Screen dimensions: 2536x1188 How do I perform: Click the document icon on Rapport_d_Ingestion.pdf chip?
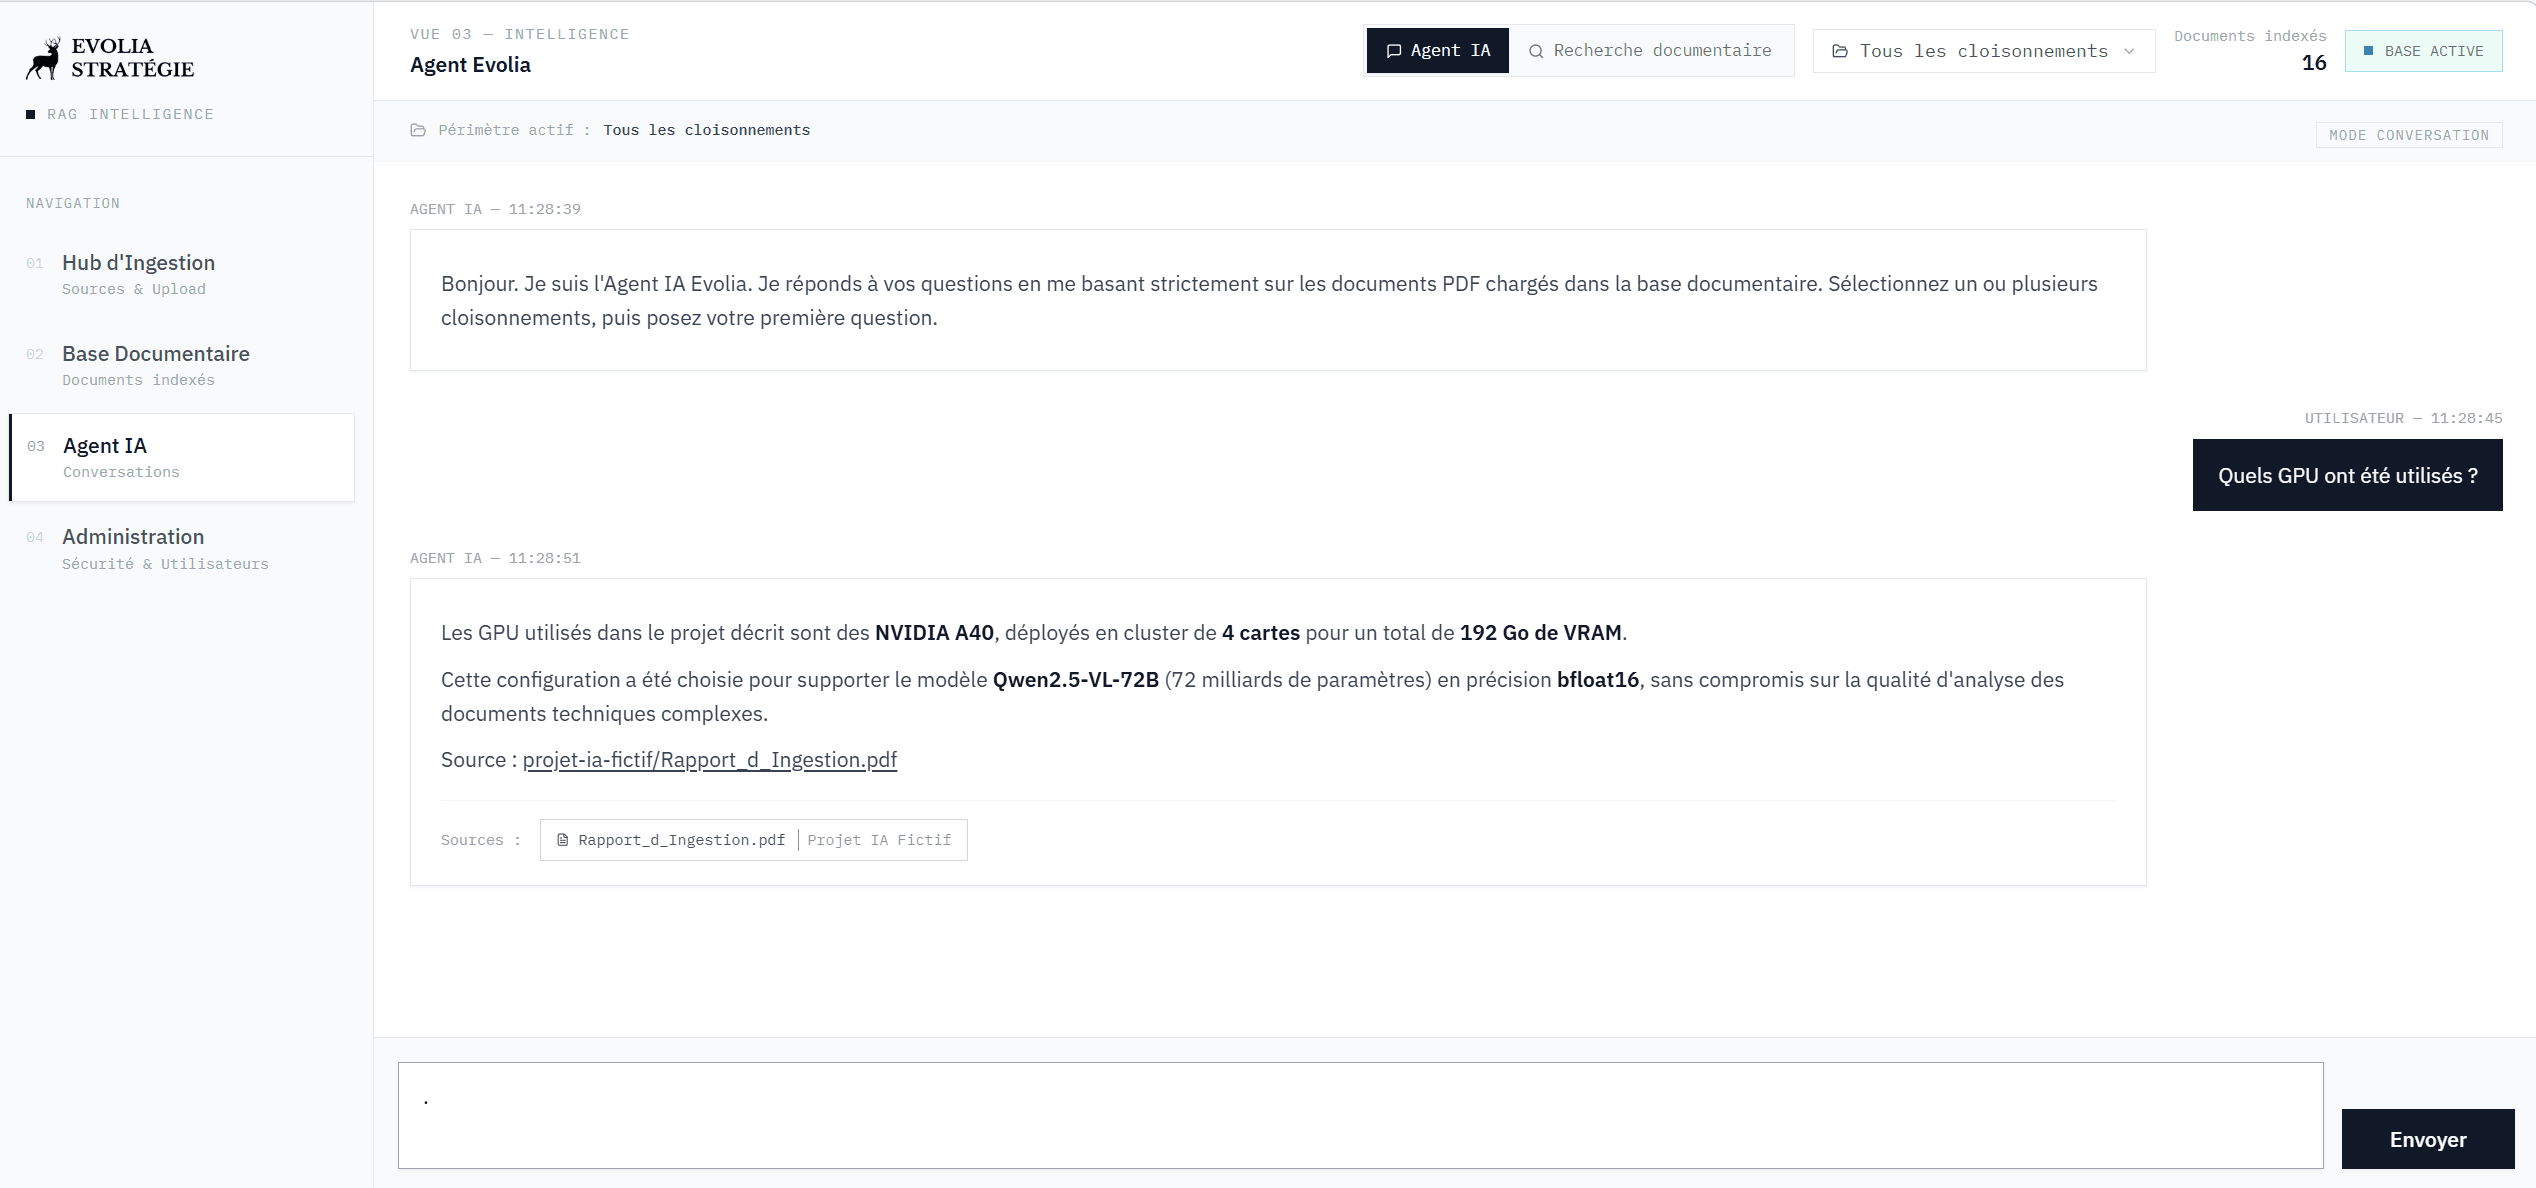(x=563, y=840)
